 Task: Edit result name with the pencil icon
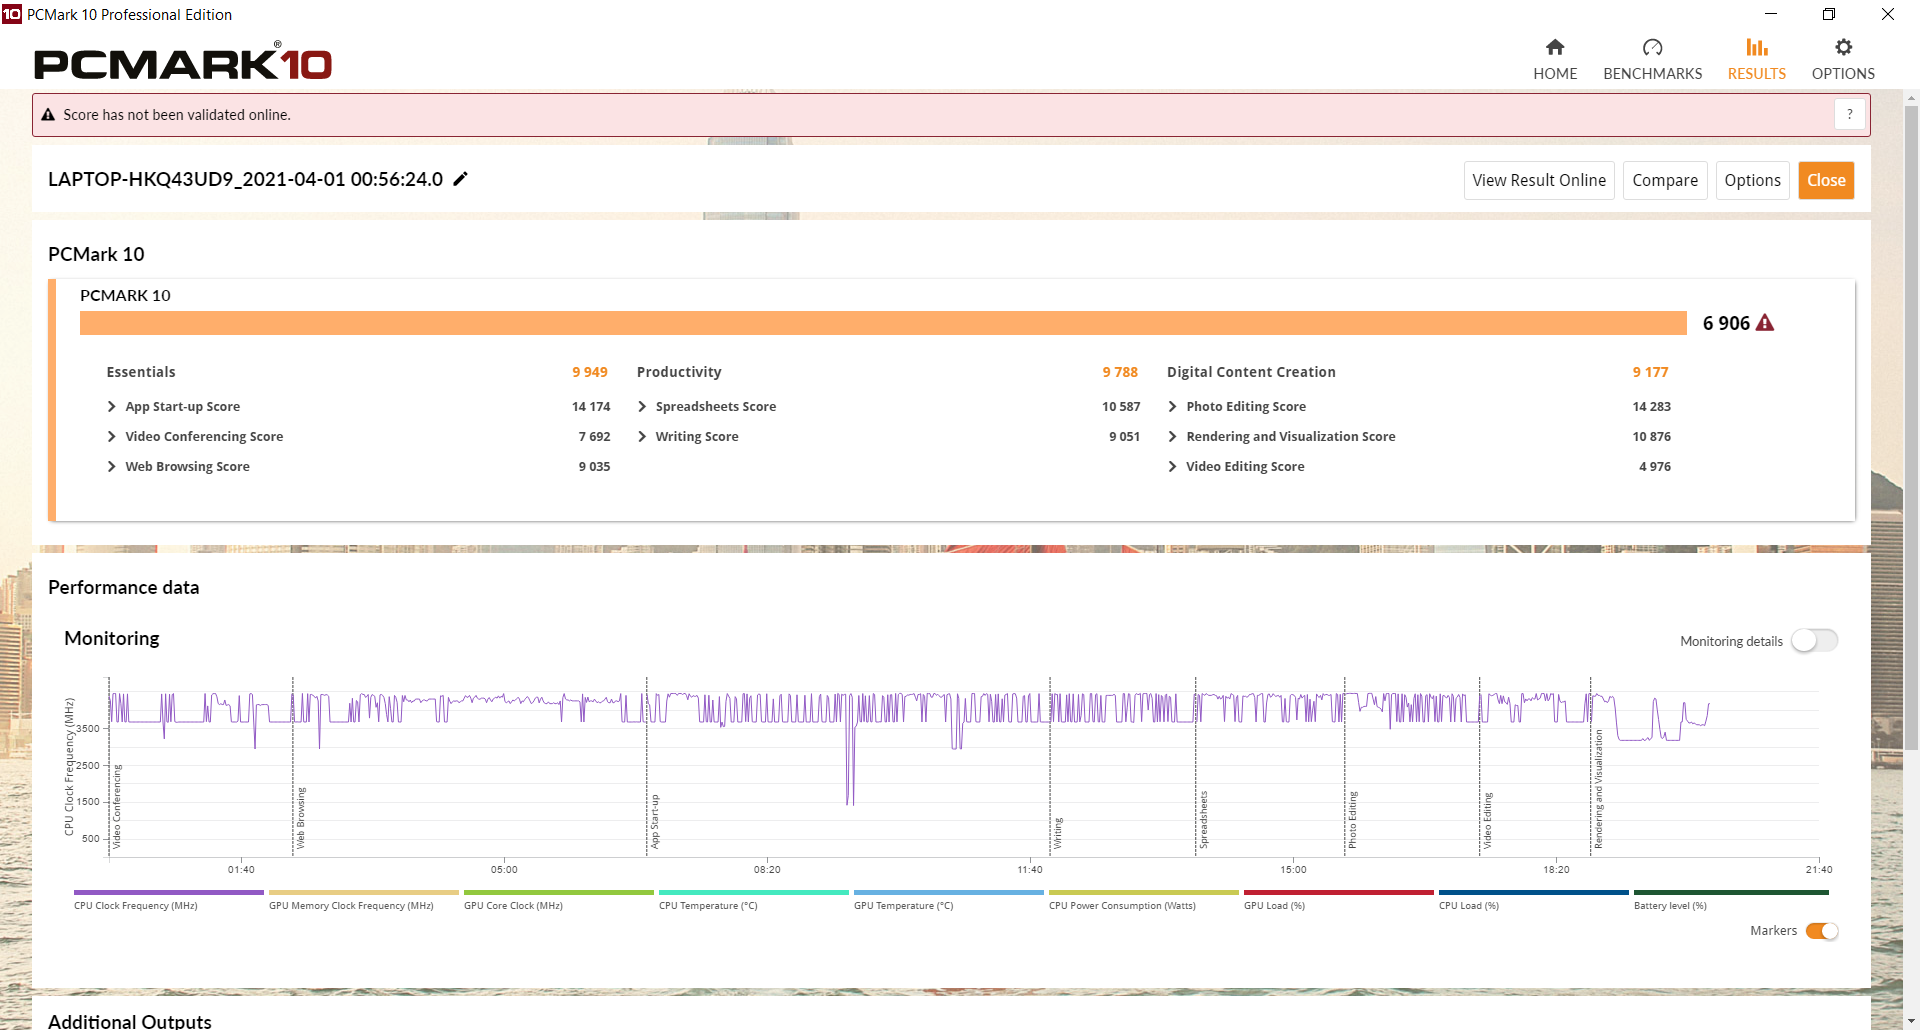pos(460,179)
